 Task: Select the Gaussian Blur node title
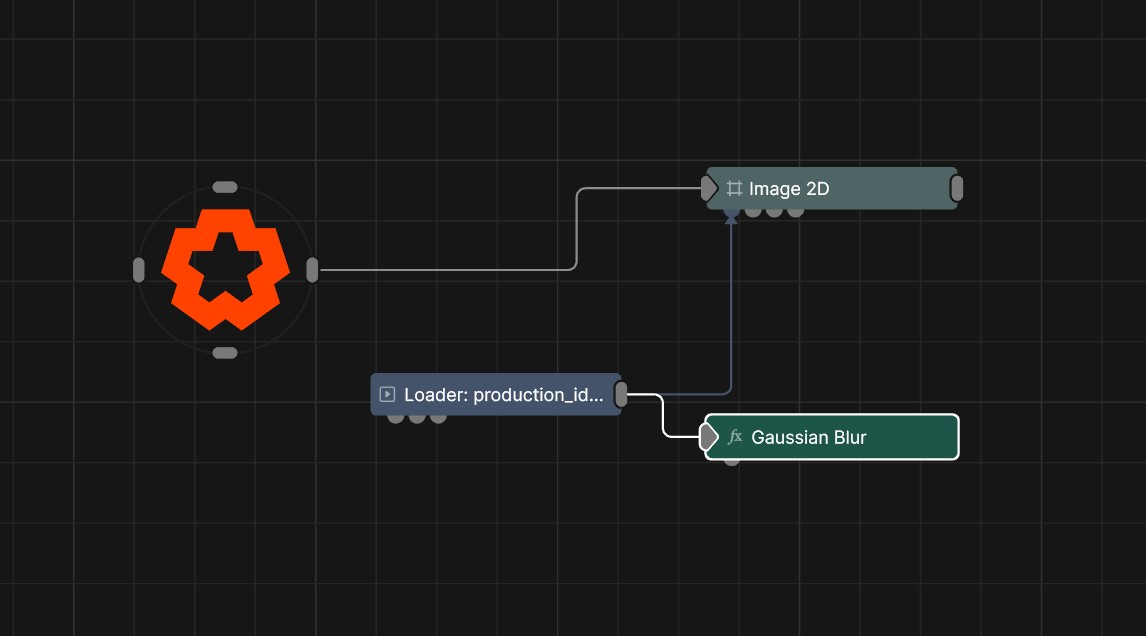tap(808, 437)
